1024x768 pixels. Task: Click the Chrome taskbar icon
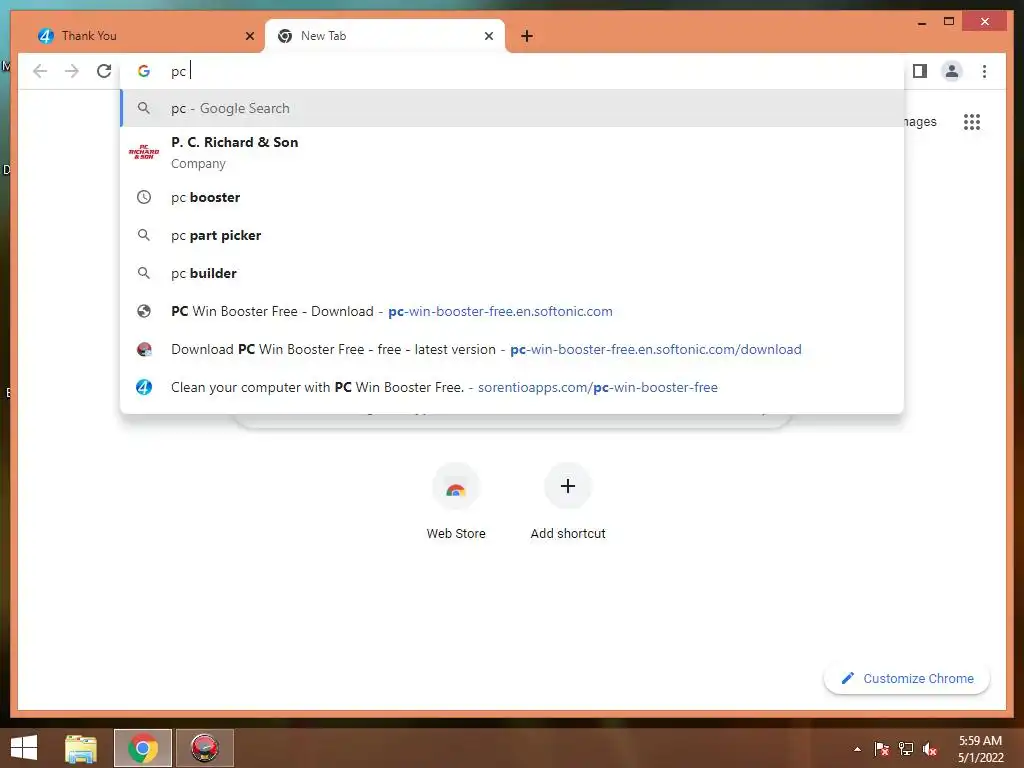click(142, 748)
